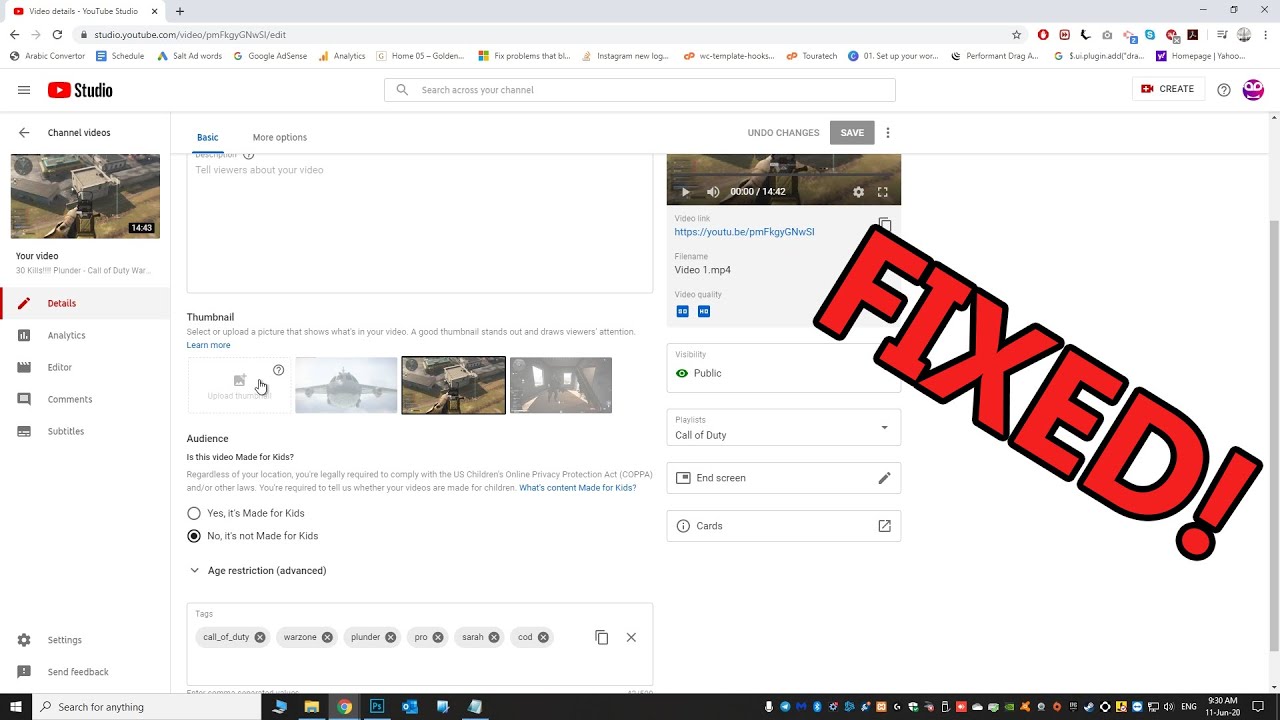The width and height of the screenshot is (1280, 720).
Task: Select Yes, it's Made for Kids
Action: (x=194, y=513)
